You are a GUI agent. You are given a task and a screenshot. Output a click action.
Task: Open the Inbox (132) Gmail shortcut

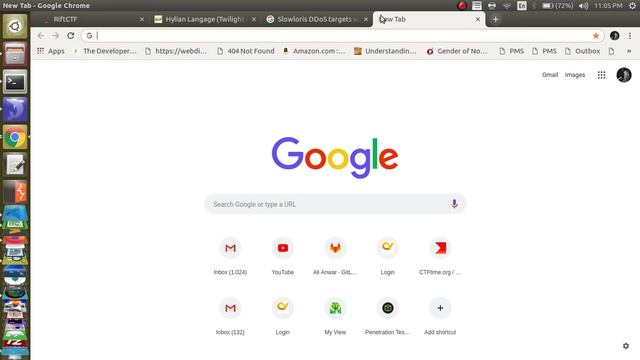[x=230, y=316]
